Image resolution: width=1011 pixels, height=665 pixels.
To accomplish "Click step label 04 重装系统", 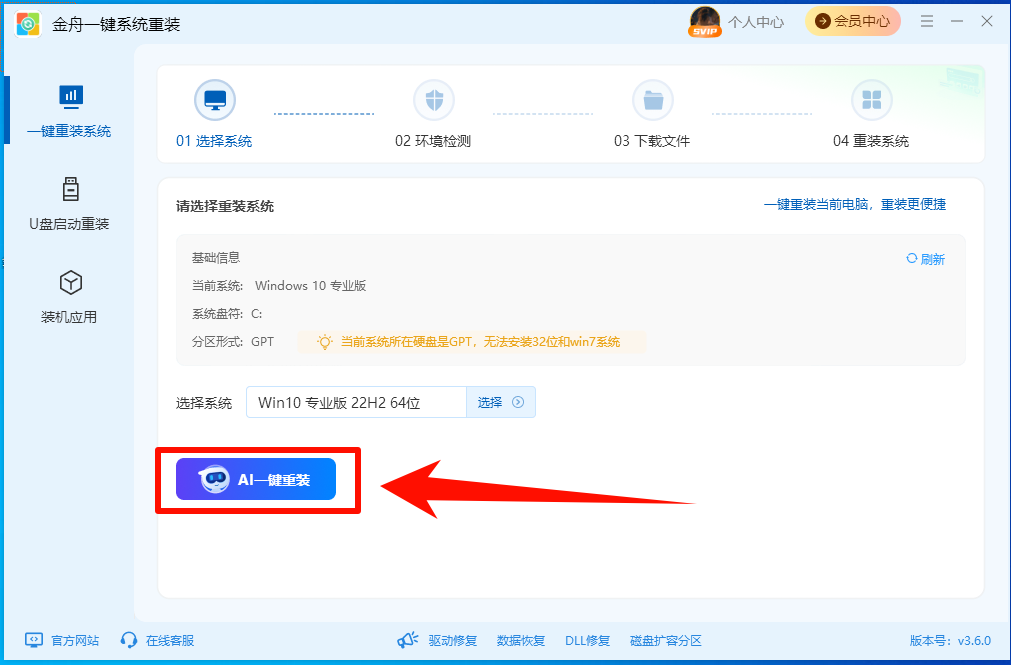I will [871, 141].
